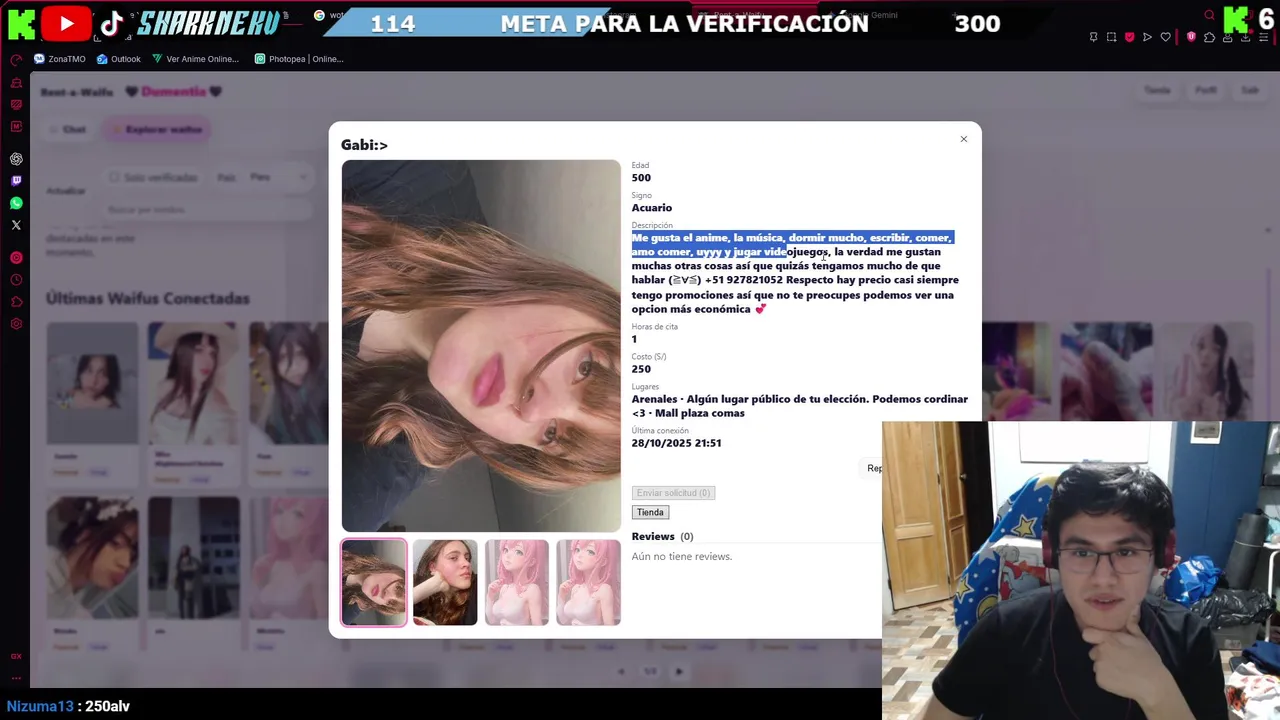Viewport: 1280px width, 720px height.
Task: Open settings gear icon in sidebar
Action: pyautogui.click(x=16, y=324)
